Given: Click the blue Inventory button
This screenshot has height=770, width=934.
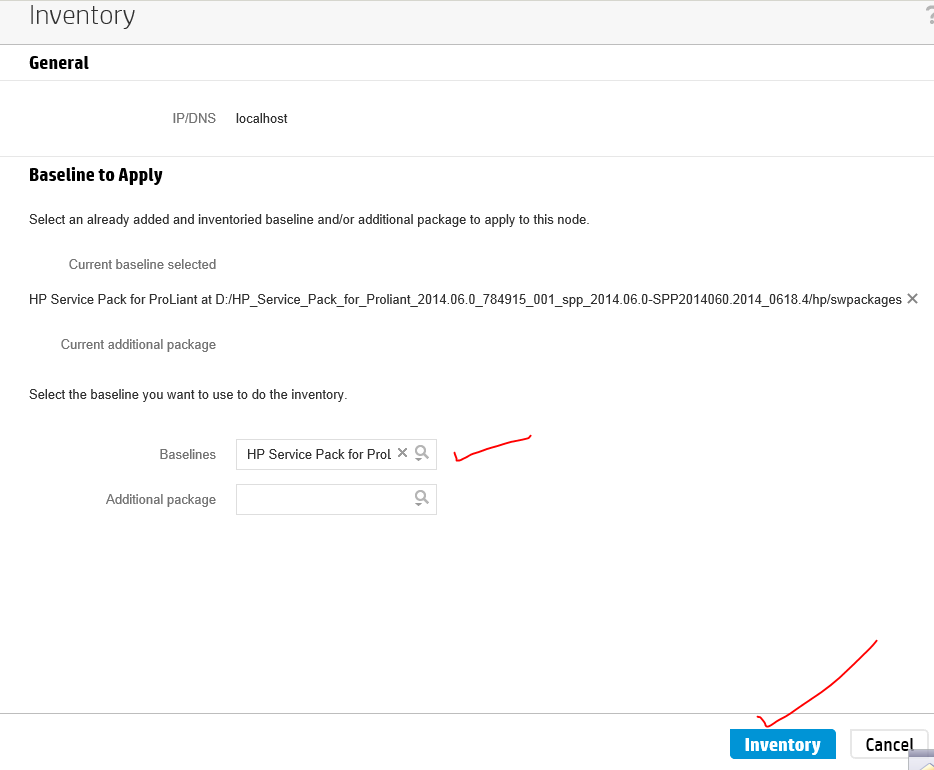Looking at the screenshot, I should 782,744.
